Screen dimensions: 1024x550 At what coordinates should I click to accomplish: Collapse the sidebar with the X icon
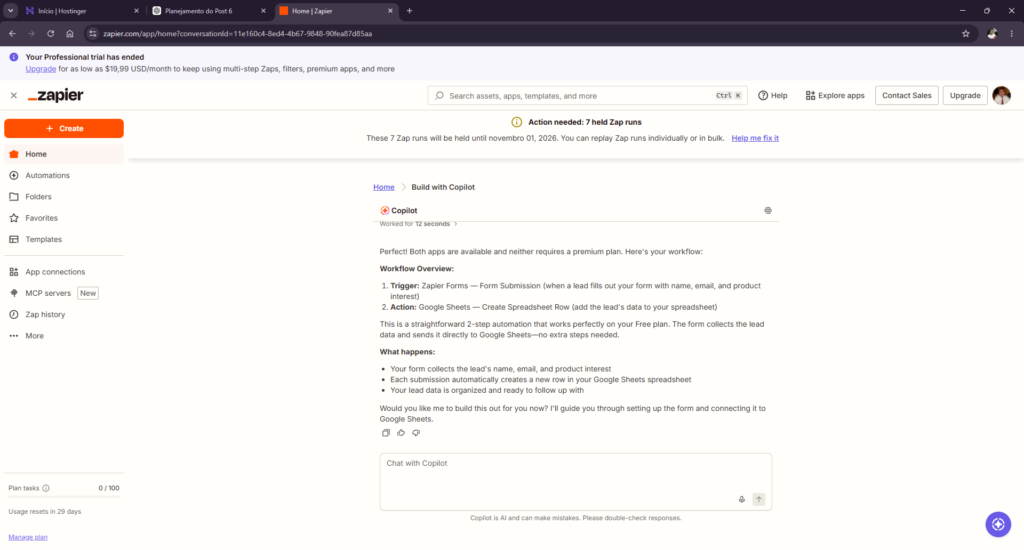click(14, 95)
